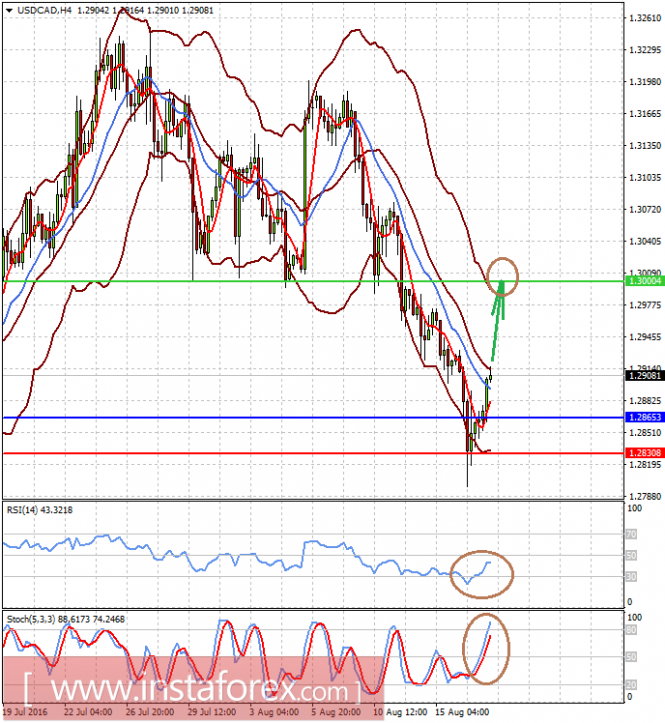The height and width of the screenshot is (723, 665).
Task: Select the brown ellipse on RSI panel
Action: [481, 575]
